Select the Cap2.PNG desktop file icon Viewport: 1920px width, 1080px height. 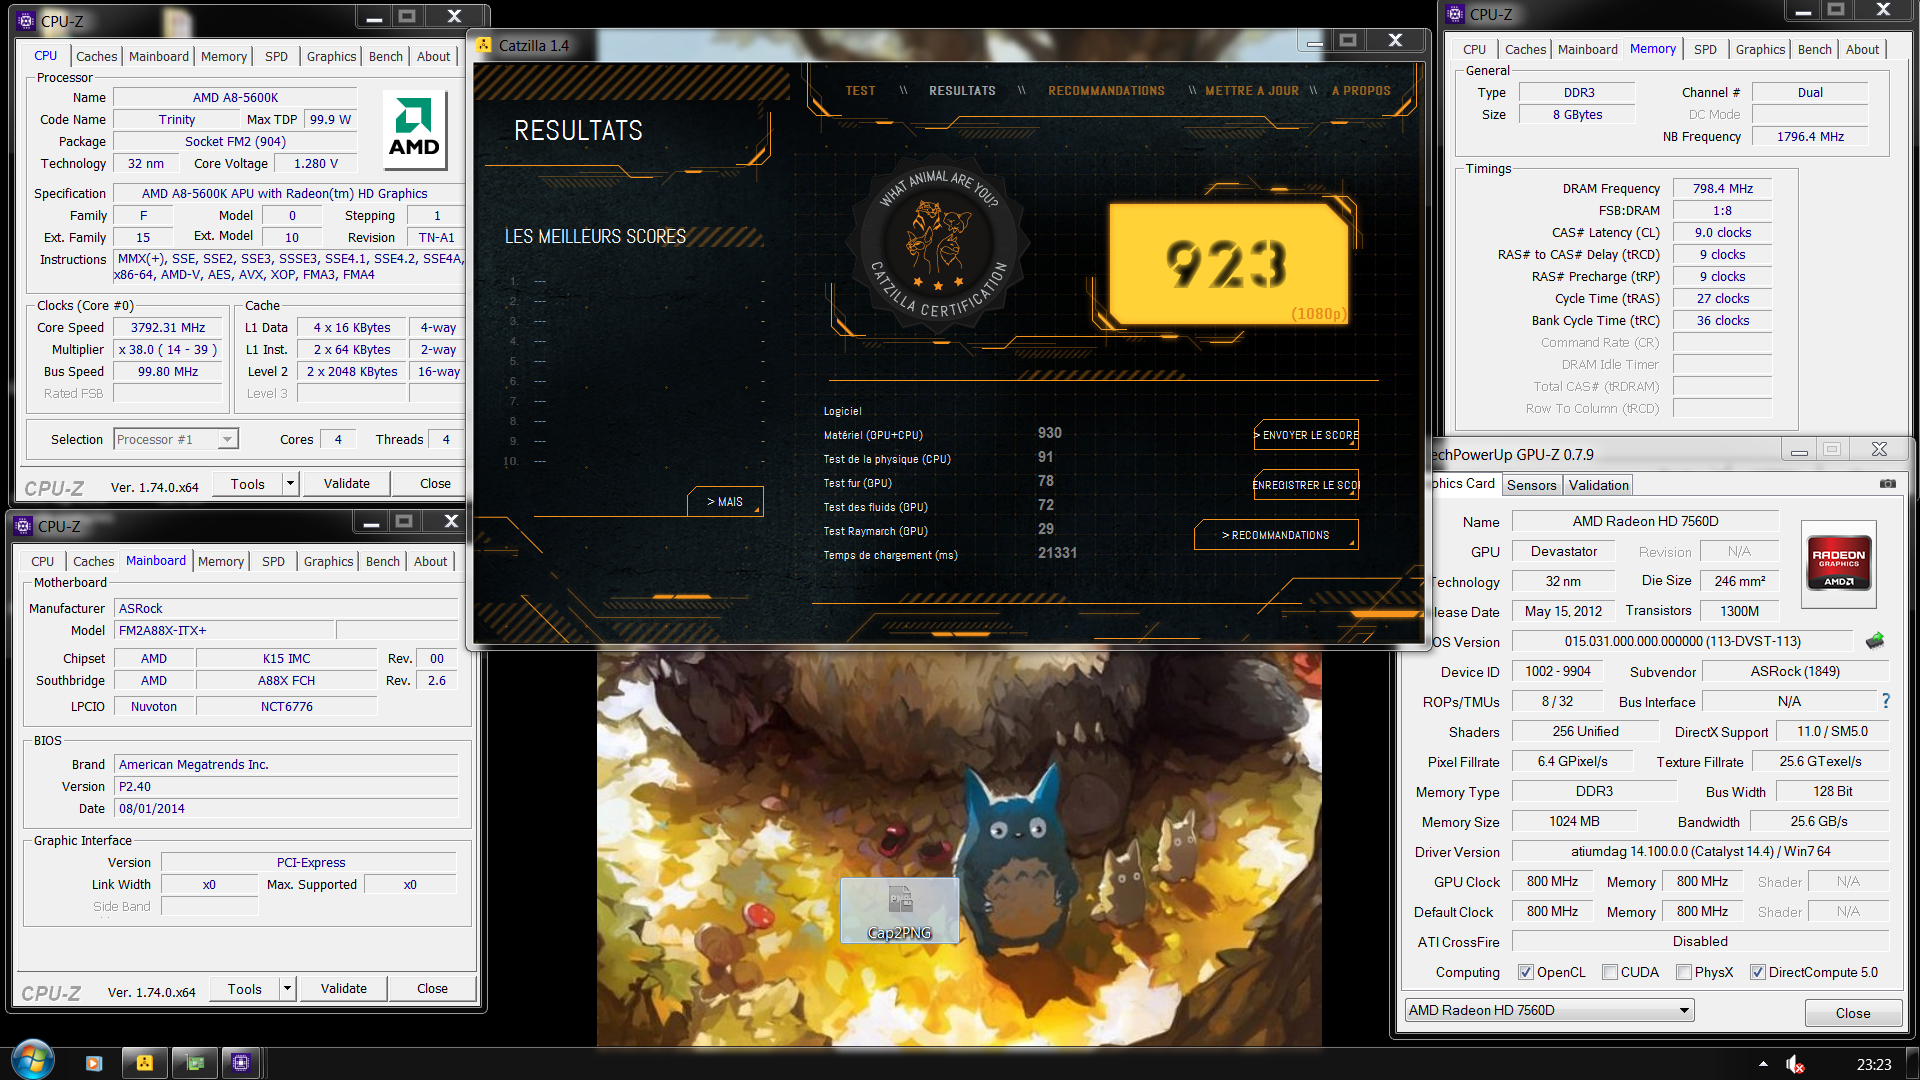point(899,910)
